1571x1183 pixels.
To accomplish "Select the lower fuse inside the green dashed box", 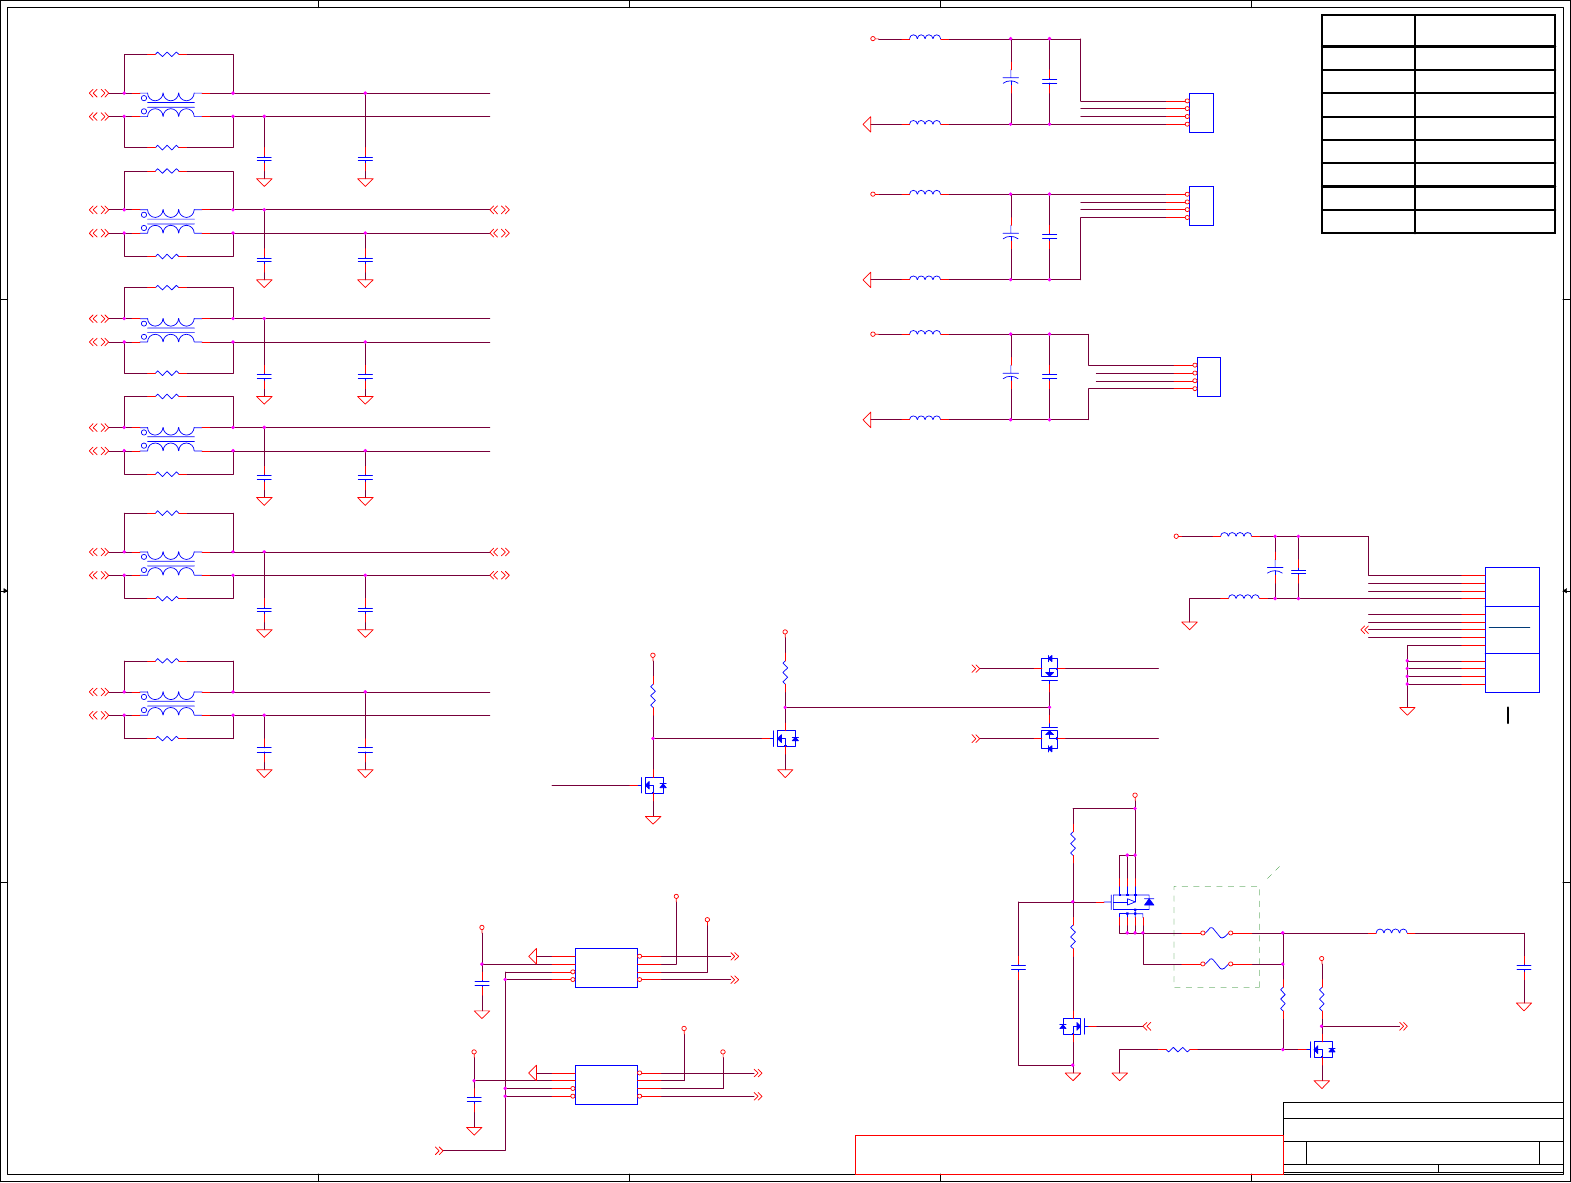I will (x=1216, y=964).
